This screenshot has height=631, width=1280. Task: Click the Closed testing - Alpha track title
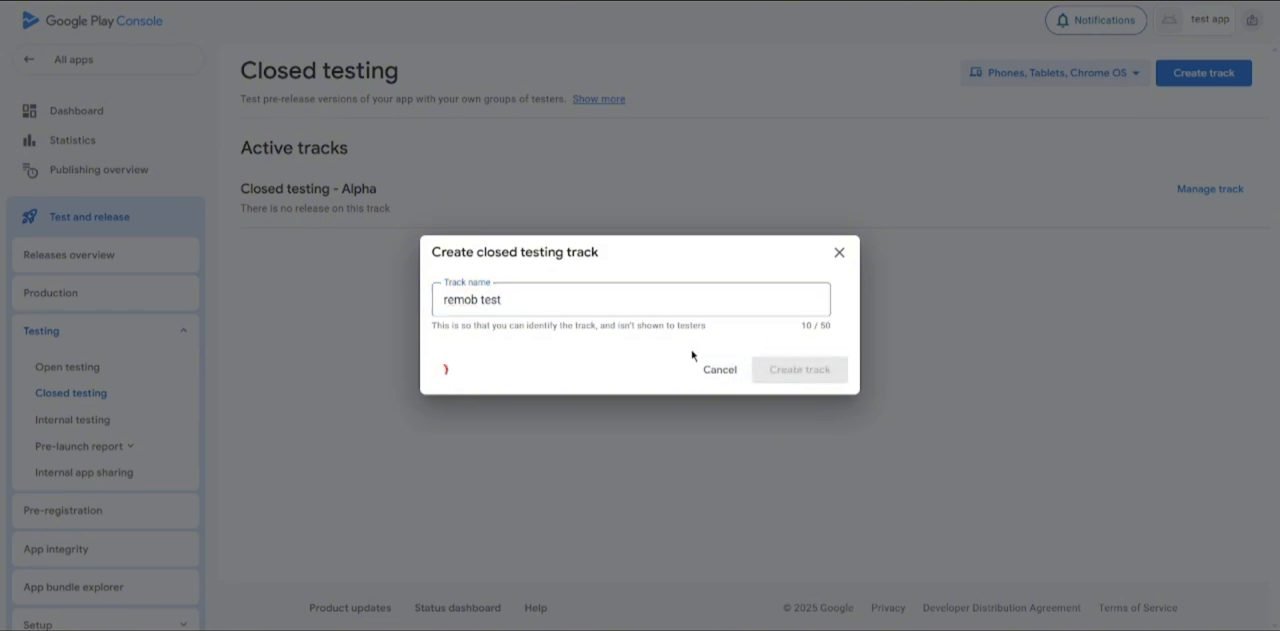click(308, 189)
